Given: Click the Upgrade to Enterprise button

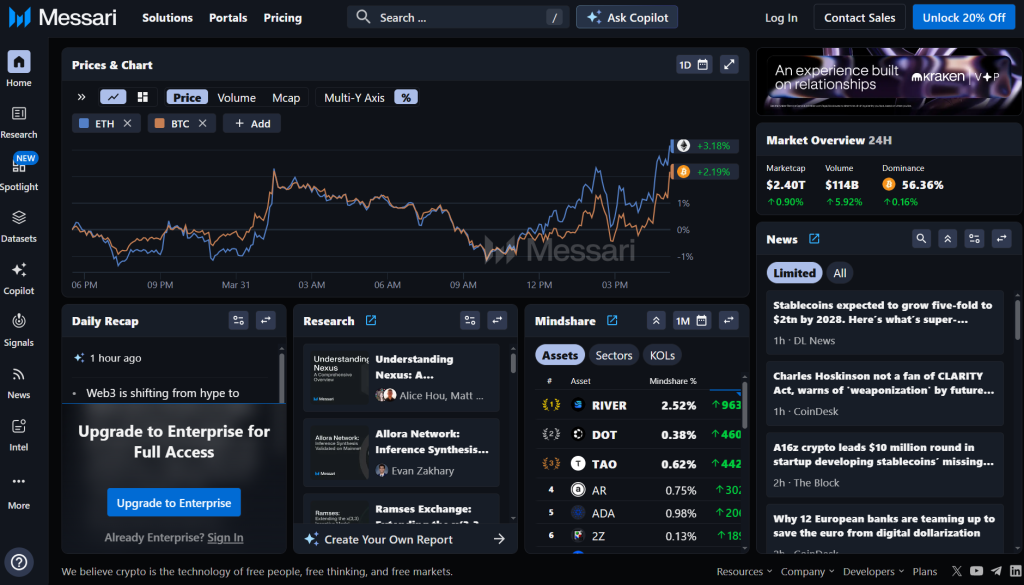Looking at the screenshot, I should [x=174, y=503].
